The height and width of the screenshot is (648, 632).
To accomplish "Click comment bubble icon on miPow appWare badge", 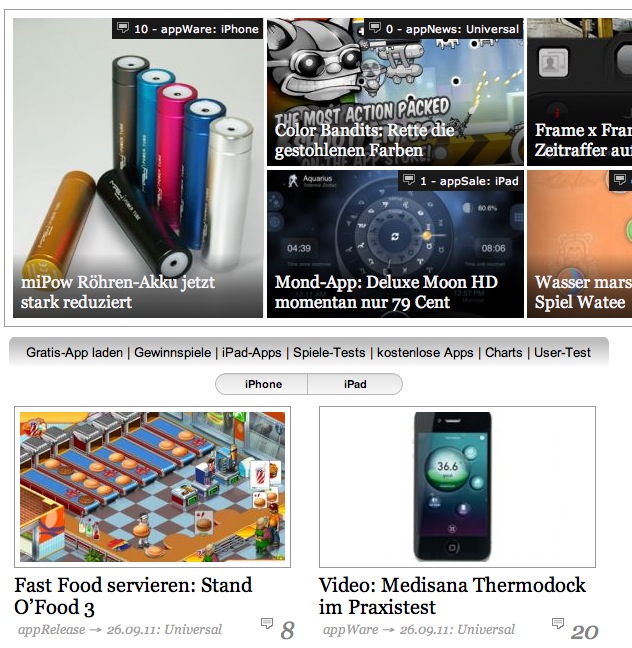I will pyautogui.click(x=123, y=28).
